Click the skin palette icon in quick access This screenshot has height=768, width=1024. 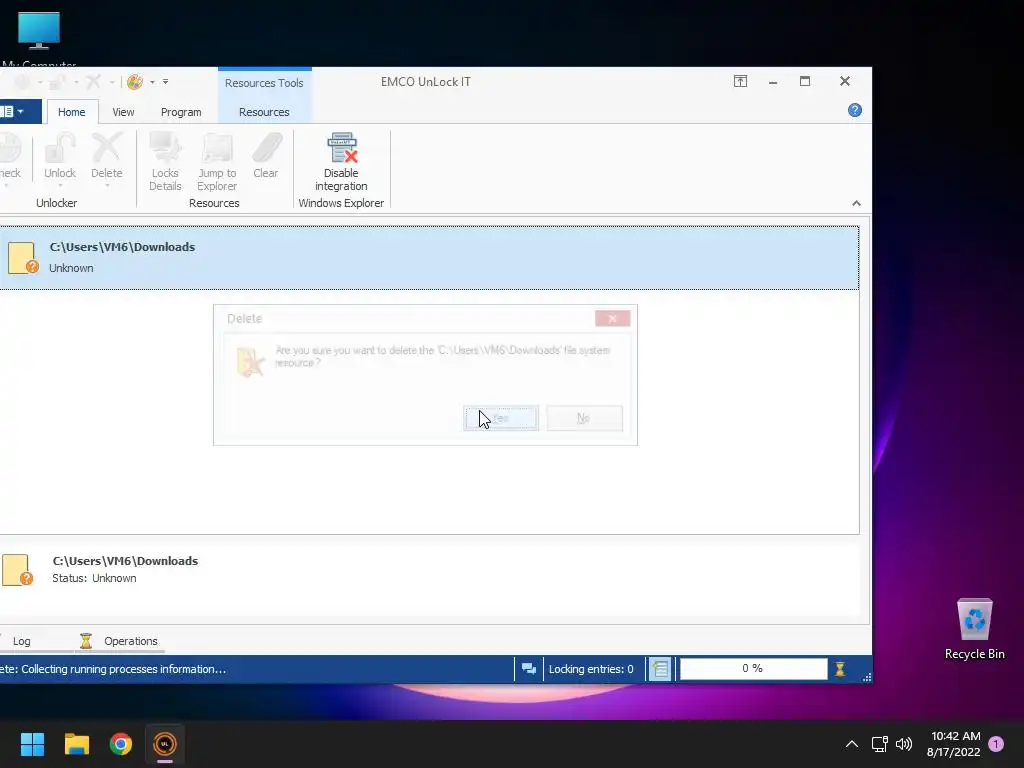pyautogui.click(x=135, y=82)
